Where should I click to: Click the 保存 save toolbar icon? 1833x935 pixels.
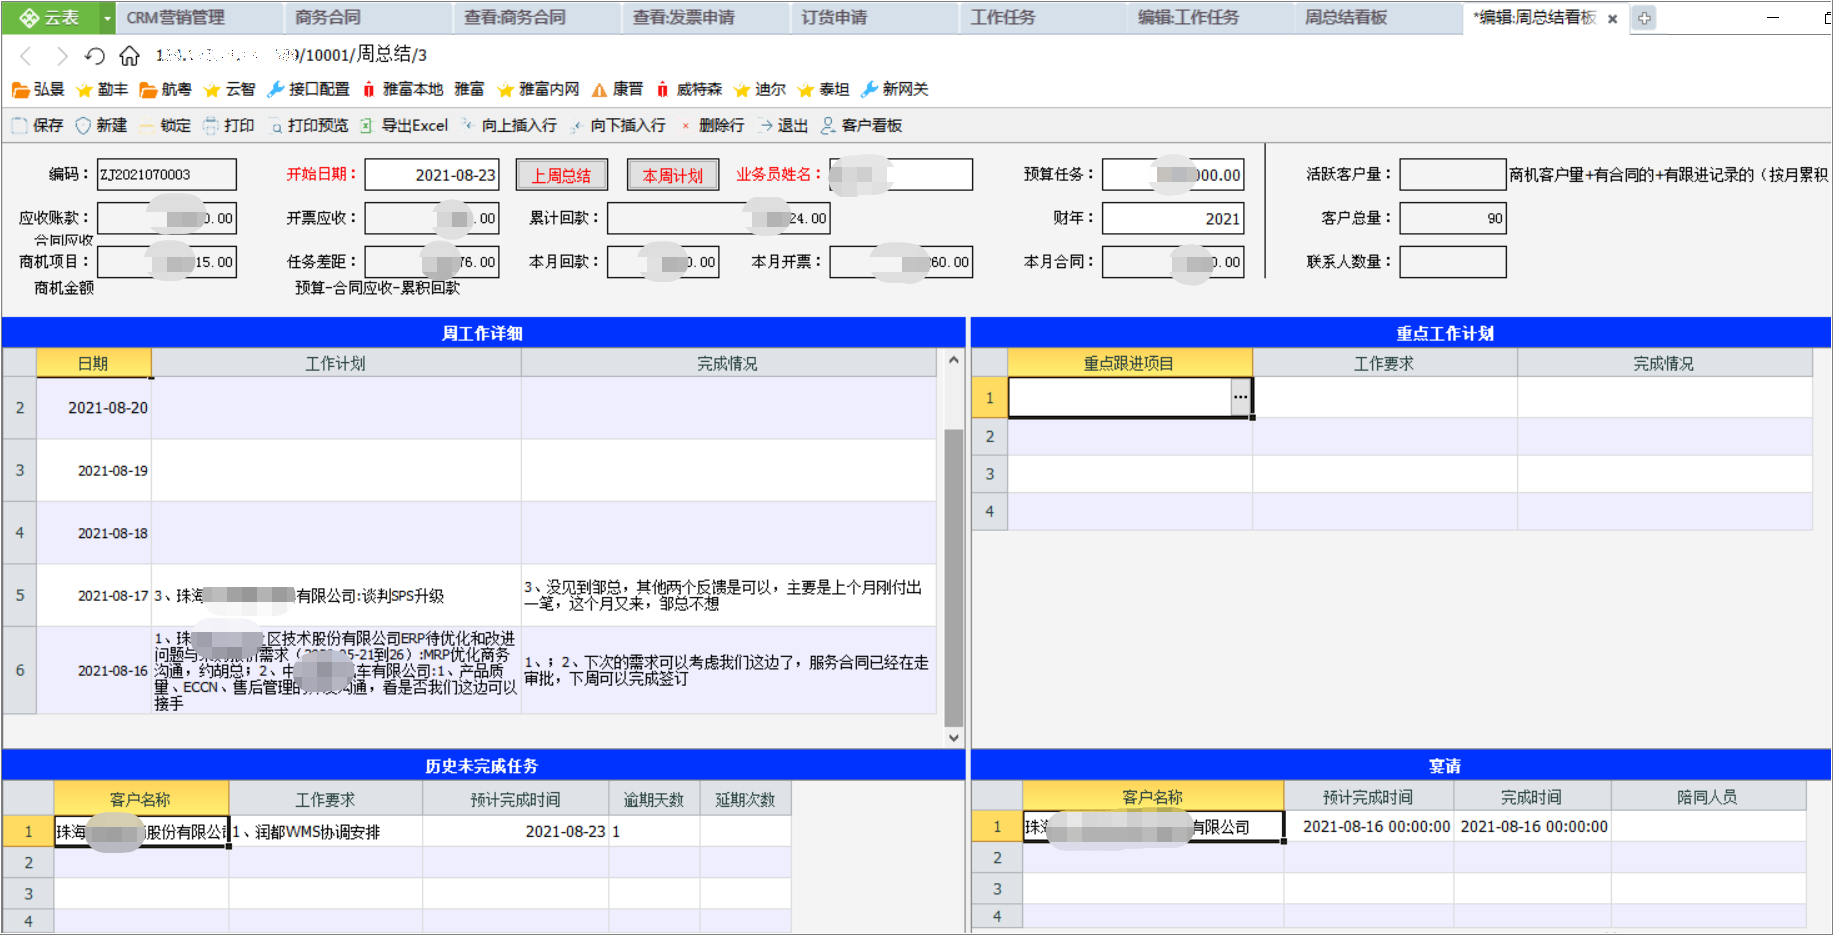pyautogui.click(x=37, y=125)
